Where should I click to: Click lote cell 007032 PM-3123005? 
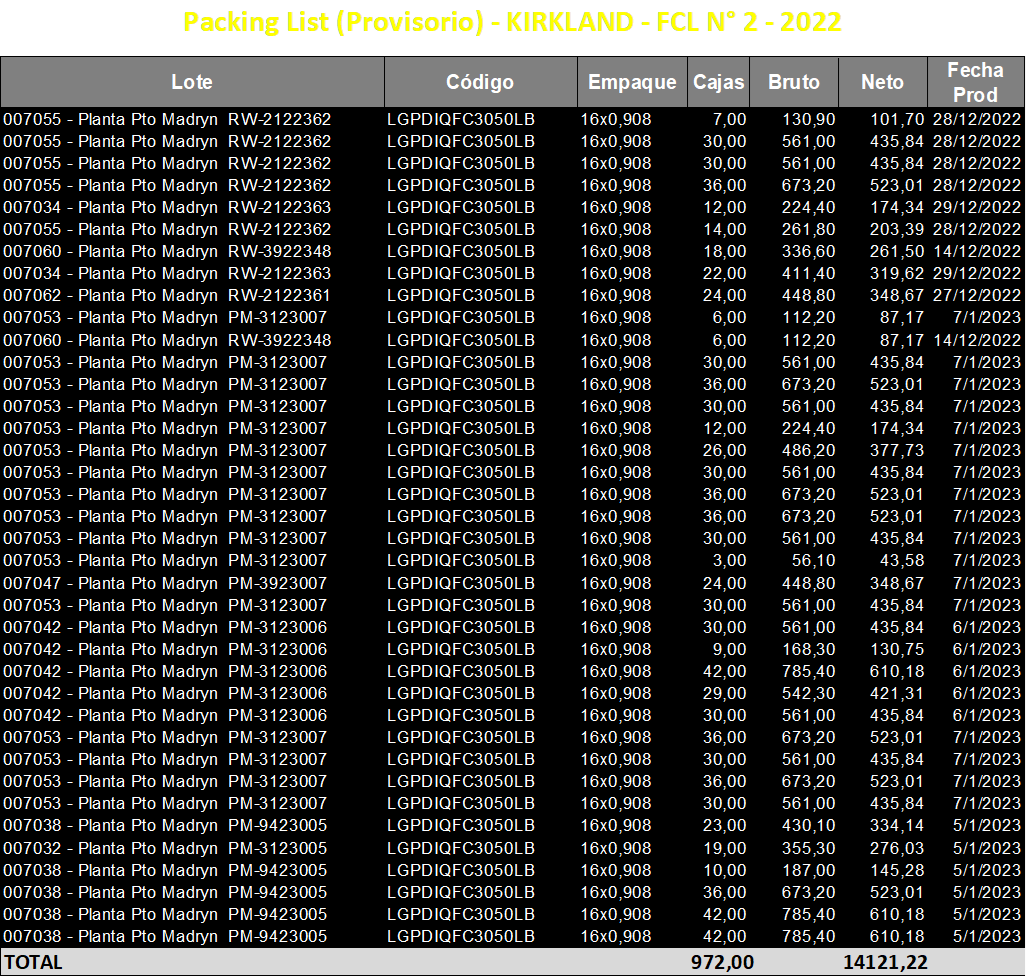tap(165, 848)
